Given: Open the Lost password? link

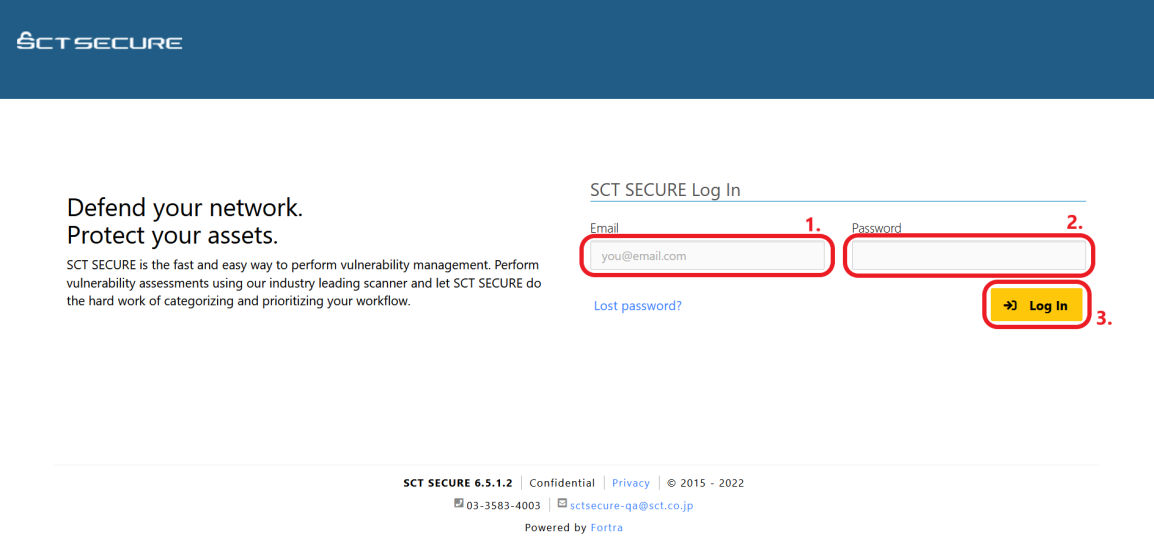Looking at the screenshot, I should coord(637,305).
